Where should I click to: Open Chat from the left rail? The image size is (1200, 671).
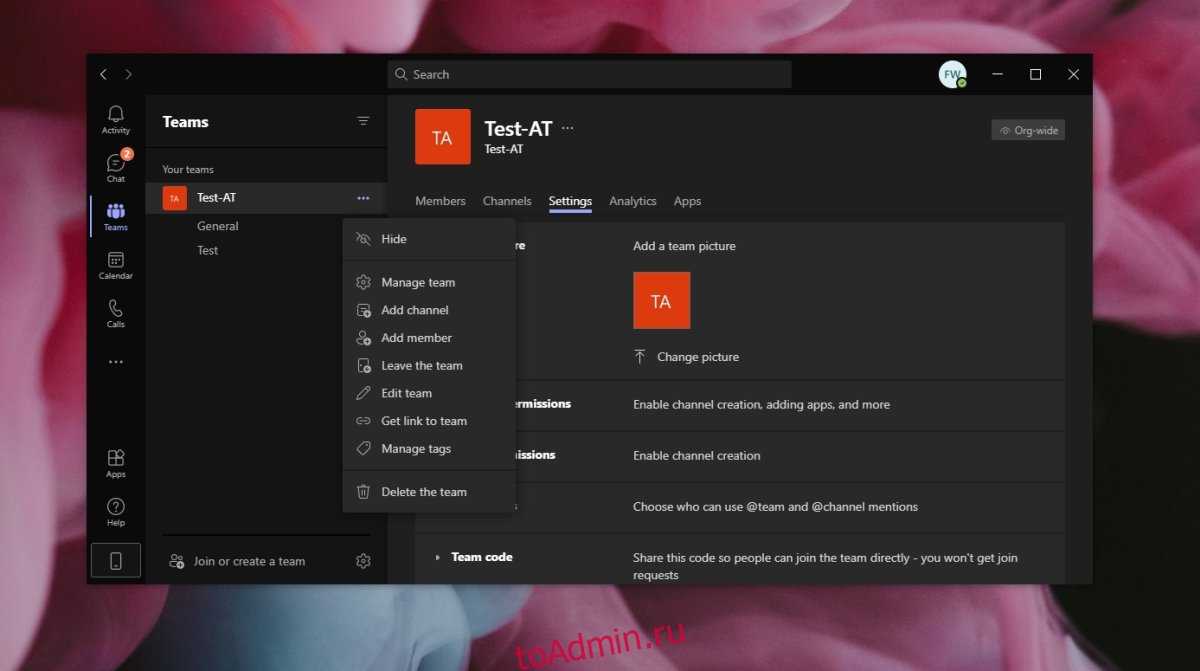[116, 168]
